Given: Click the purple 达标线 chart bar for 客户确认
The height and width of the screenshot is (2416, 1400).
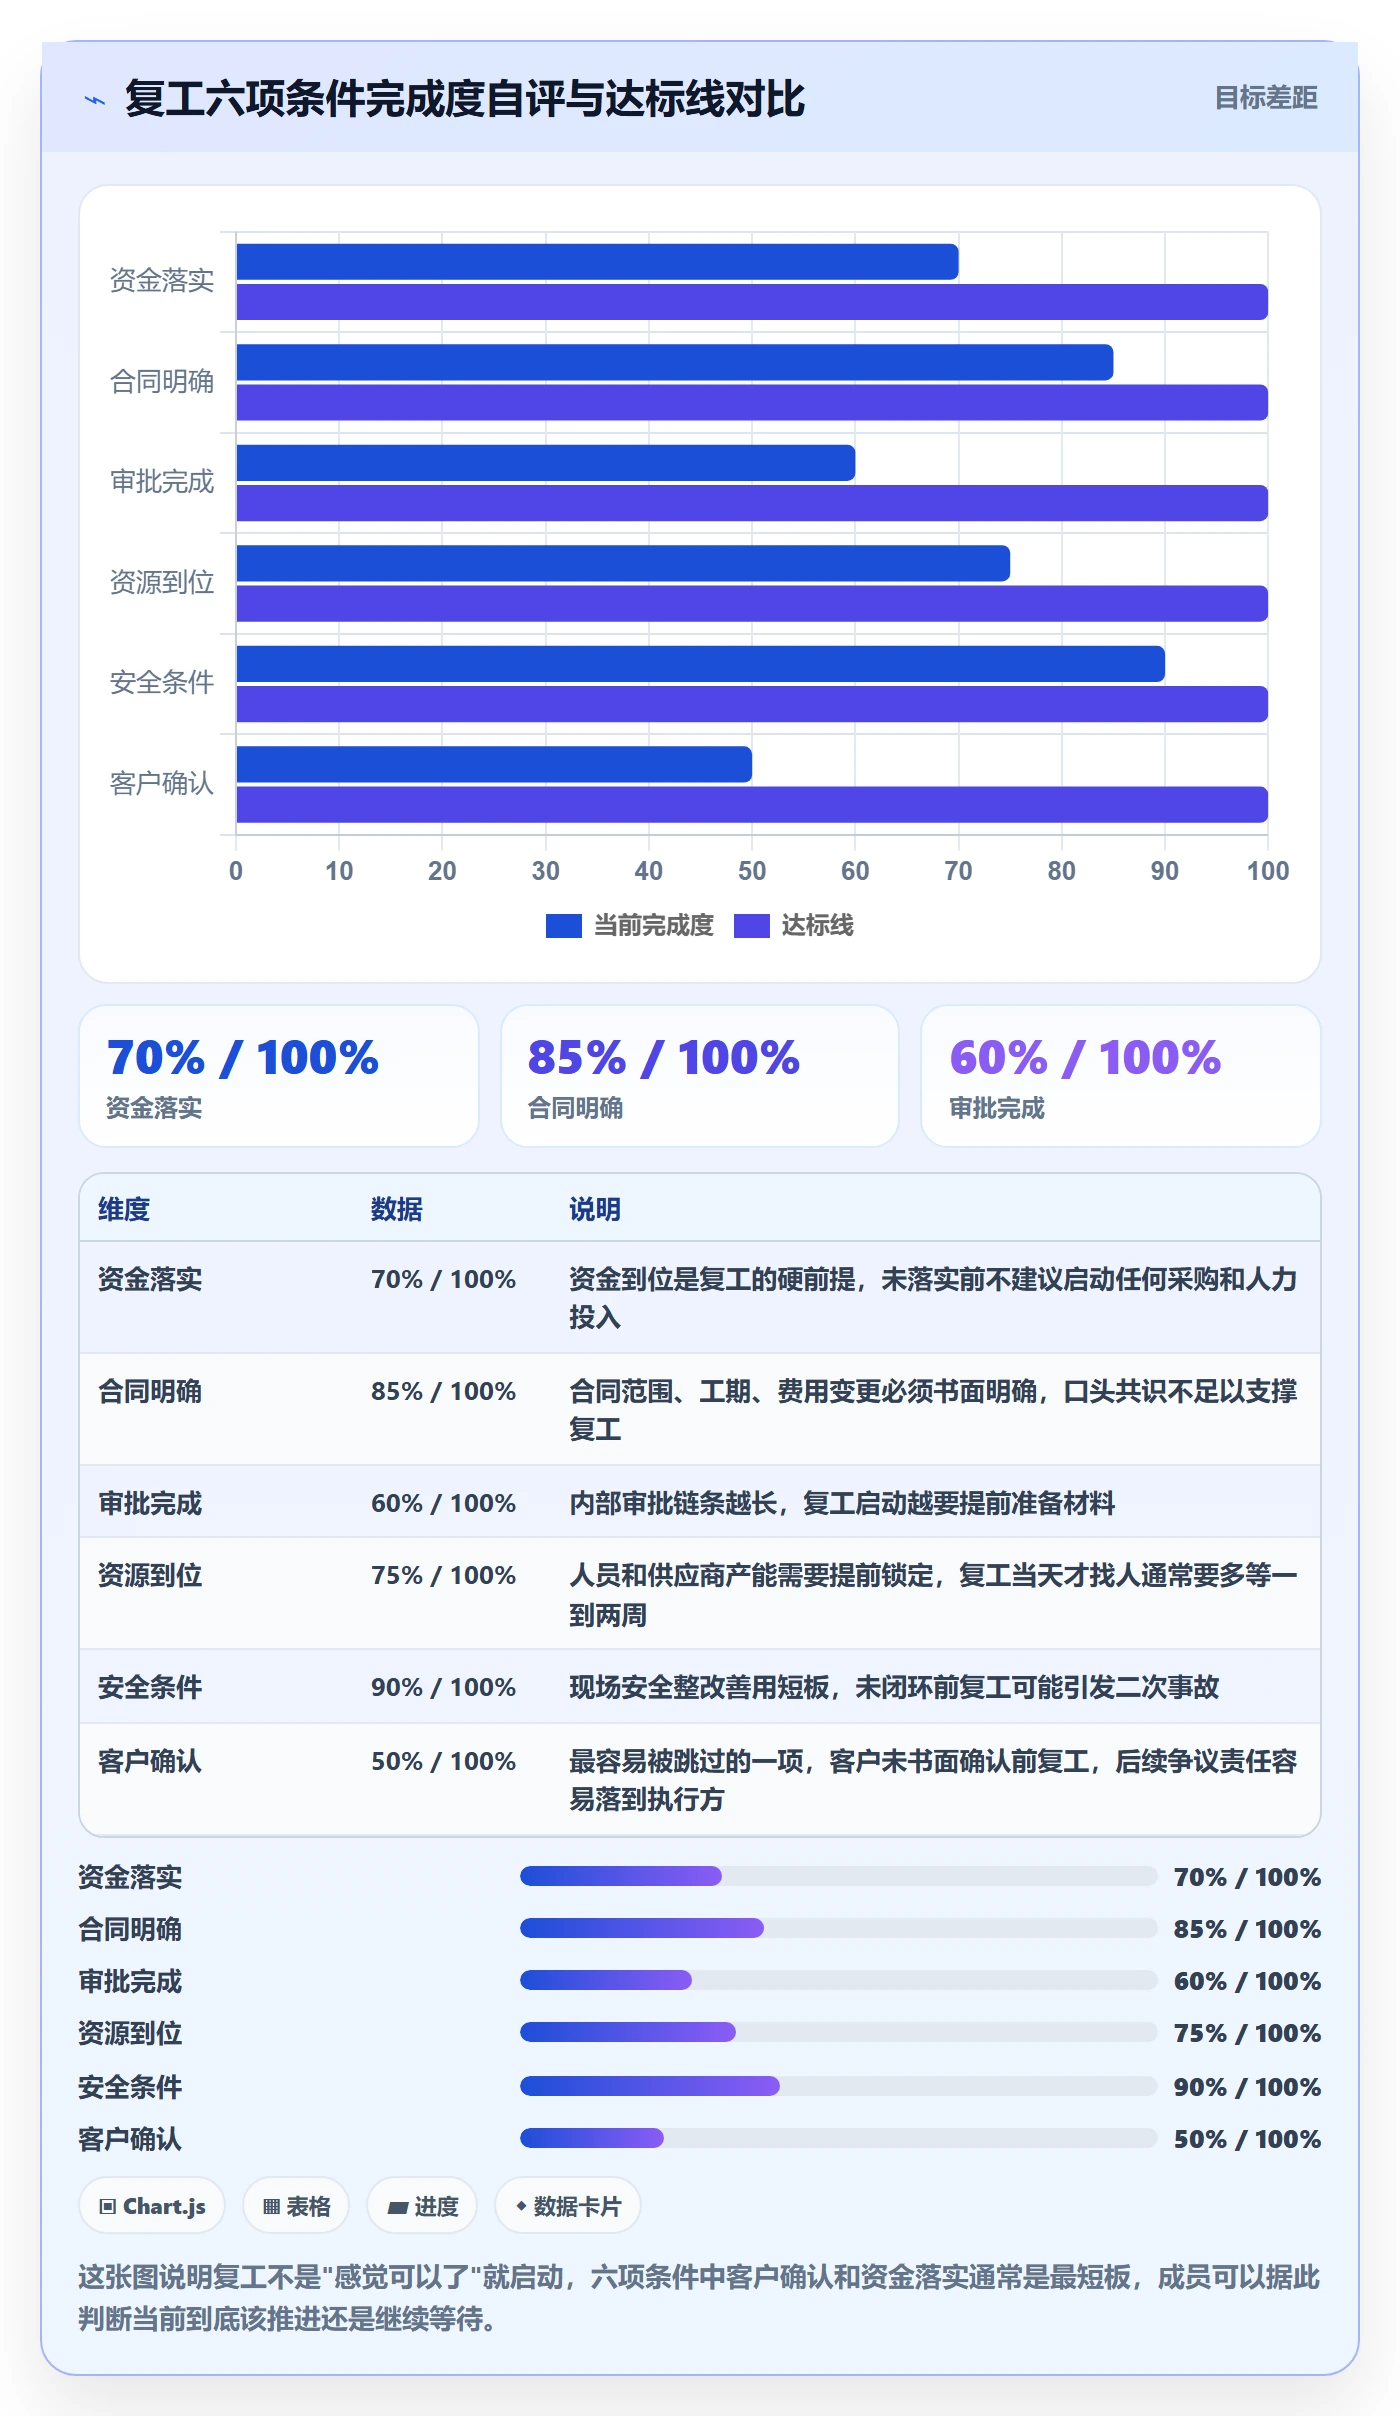Looking at the screenshot, I should click(x=752, y=805).
